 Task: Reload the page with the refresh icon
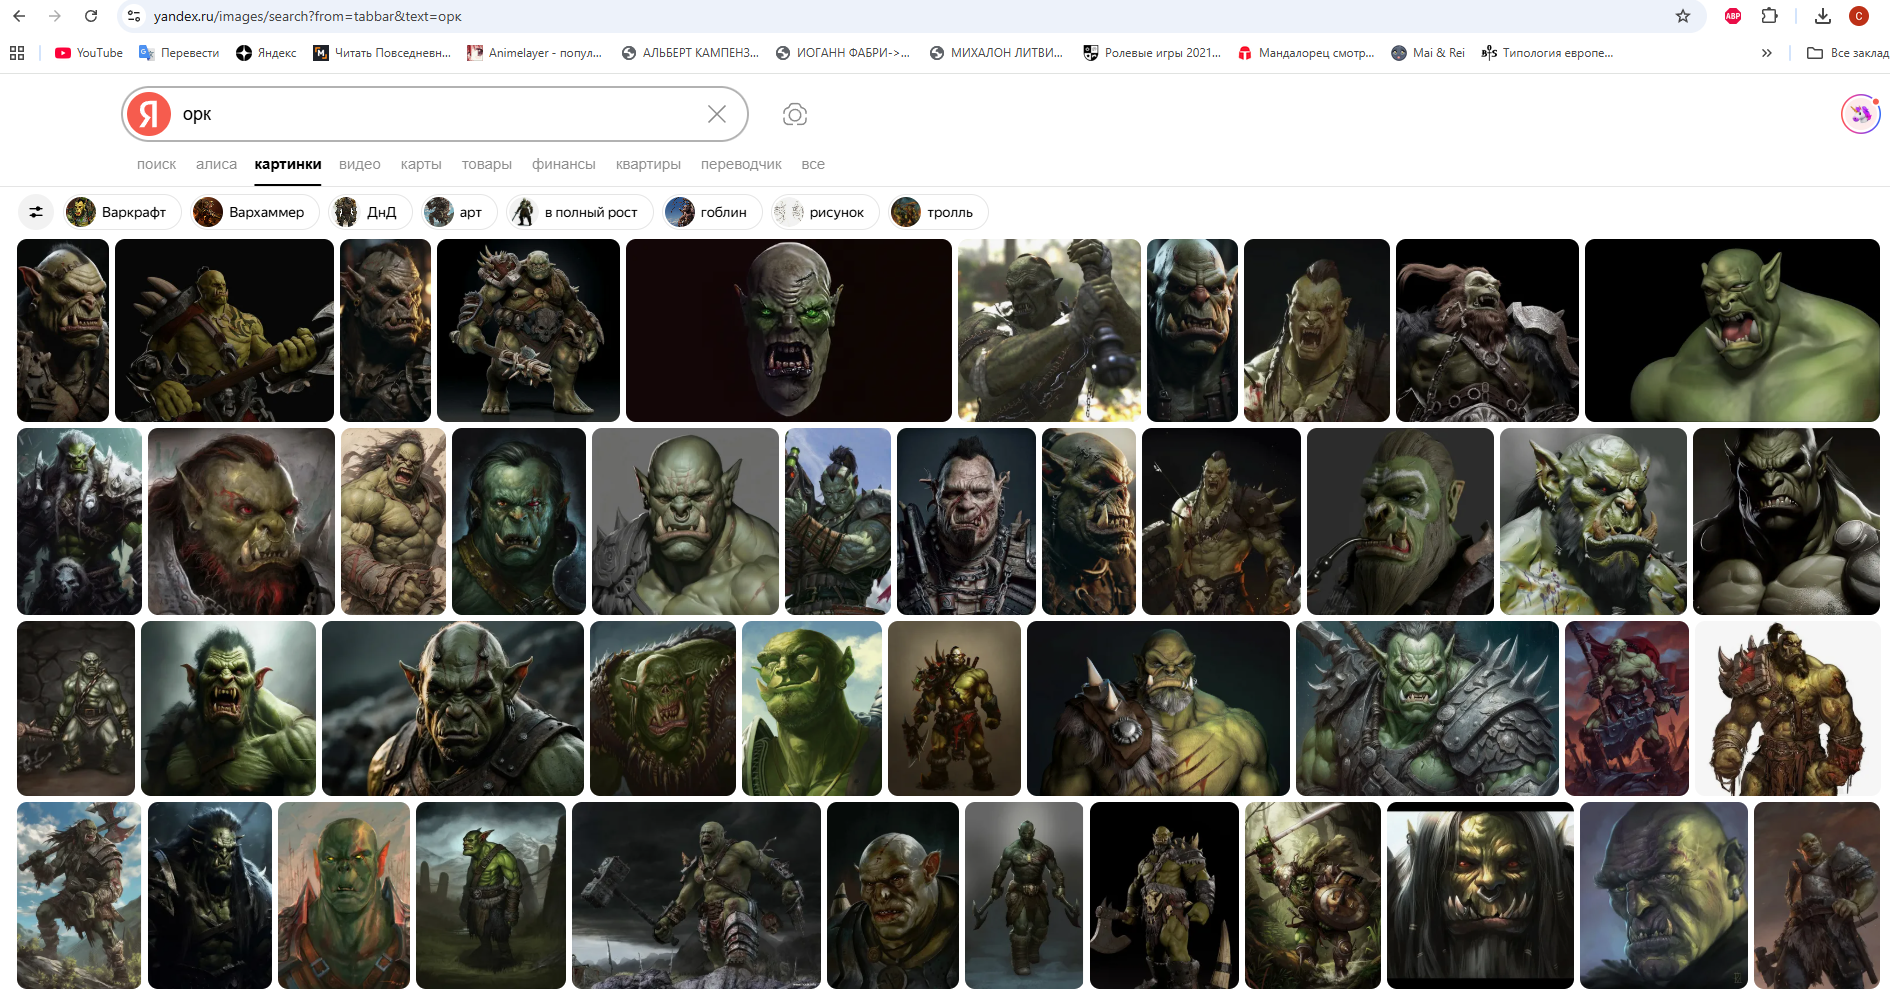pyautogui.click(x=91, y=16)
